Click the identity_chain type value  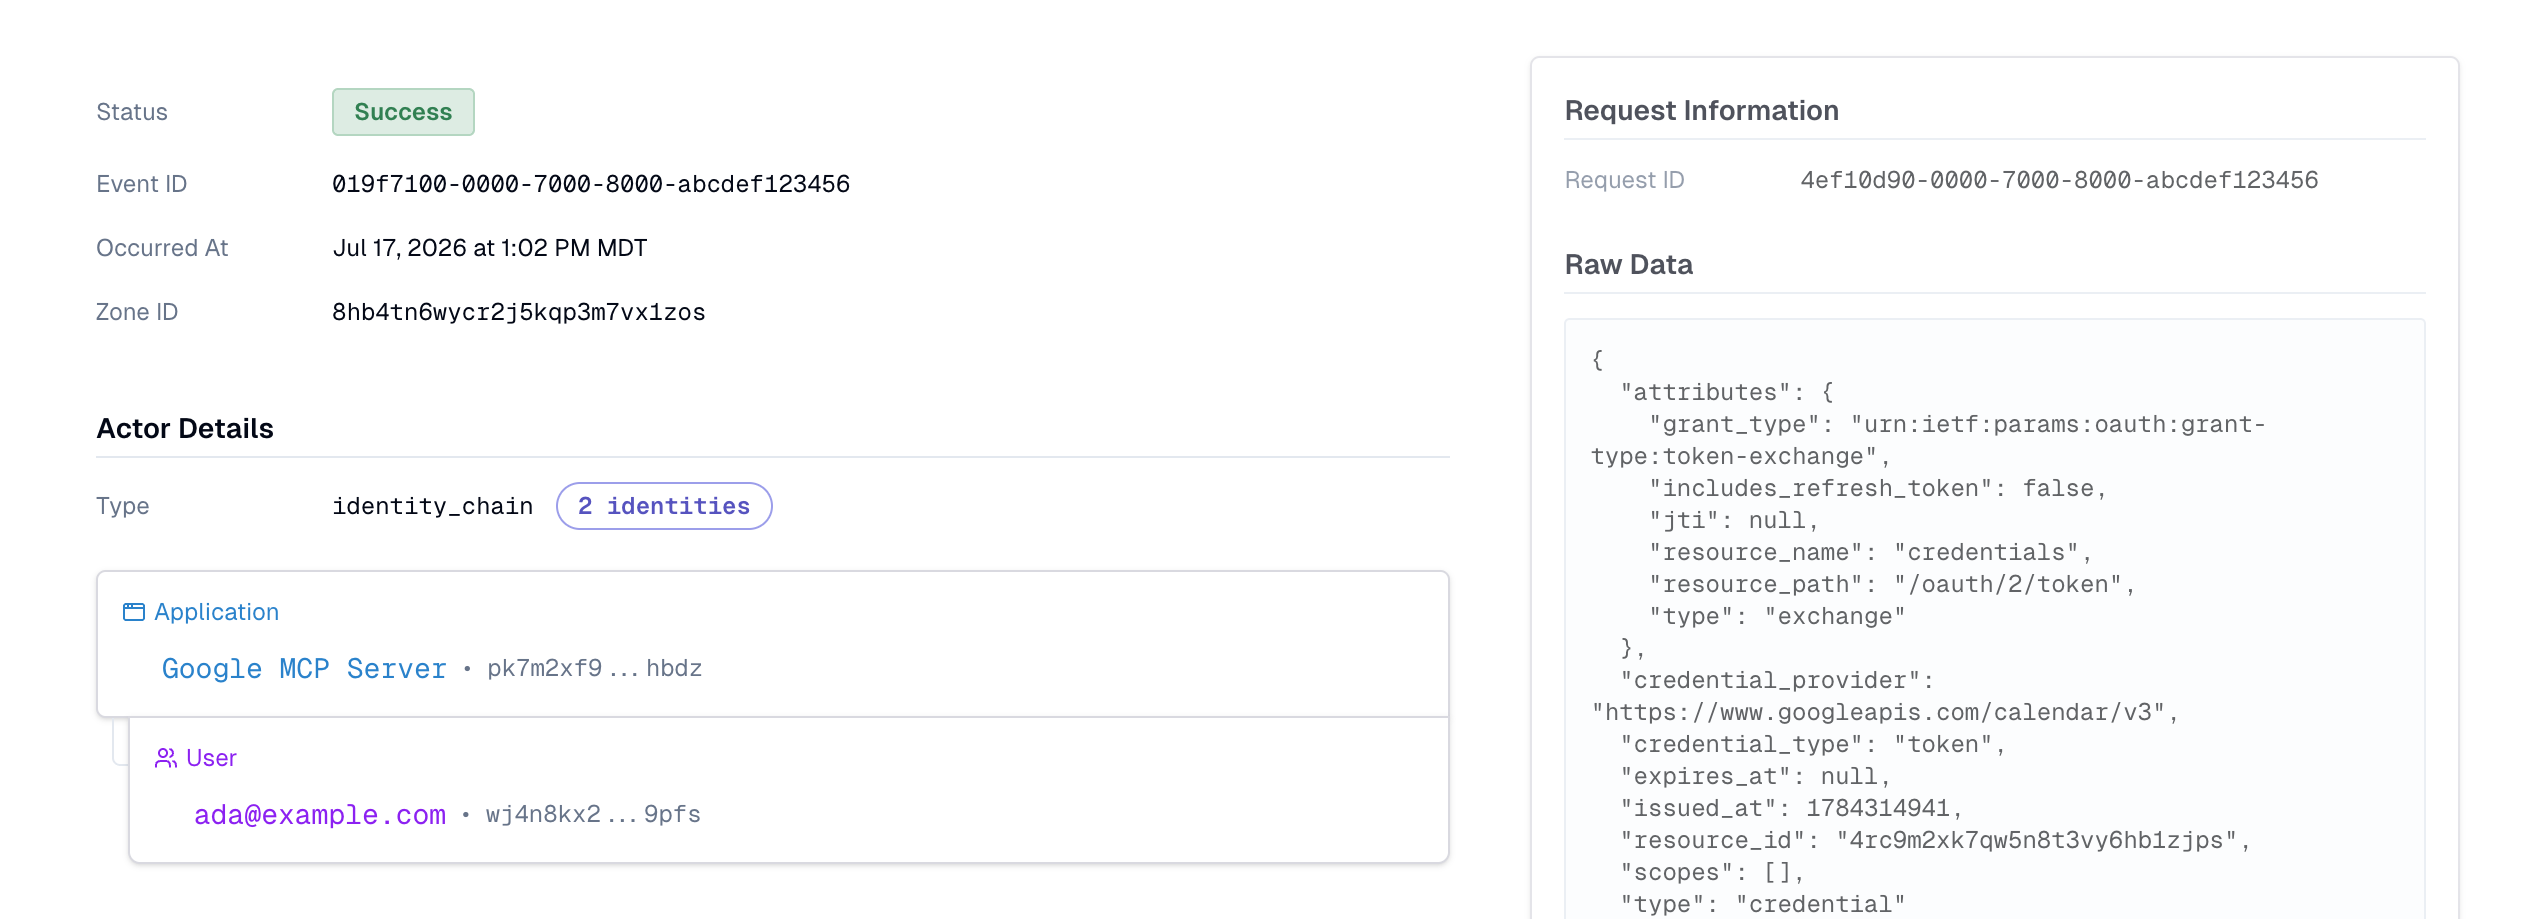pyautogui.click(x=432, y=506)
